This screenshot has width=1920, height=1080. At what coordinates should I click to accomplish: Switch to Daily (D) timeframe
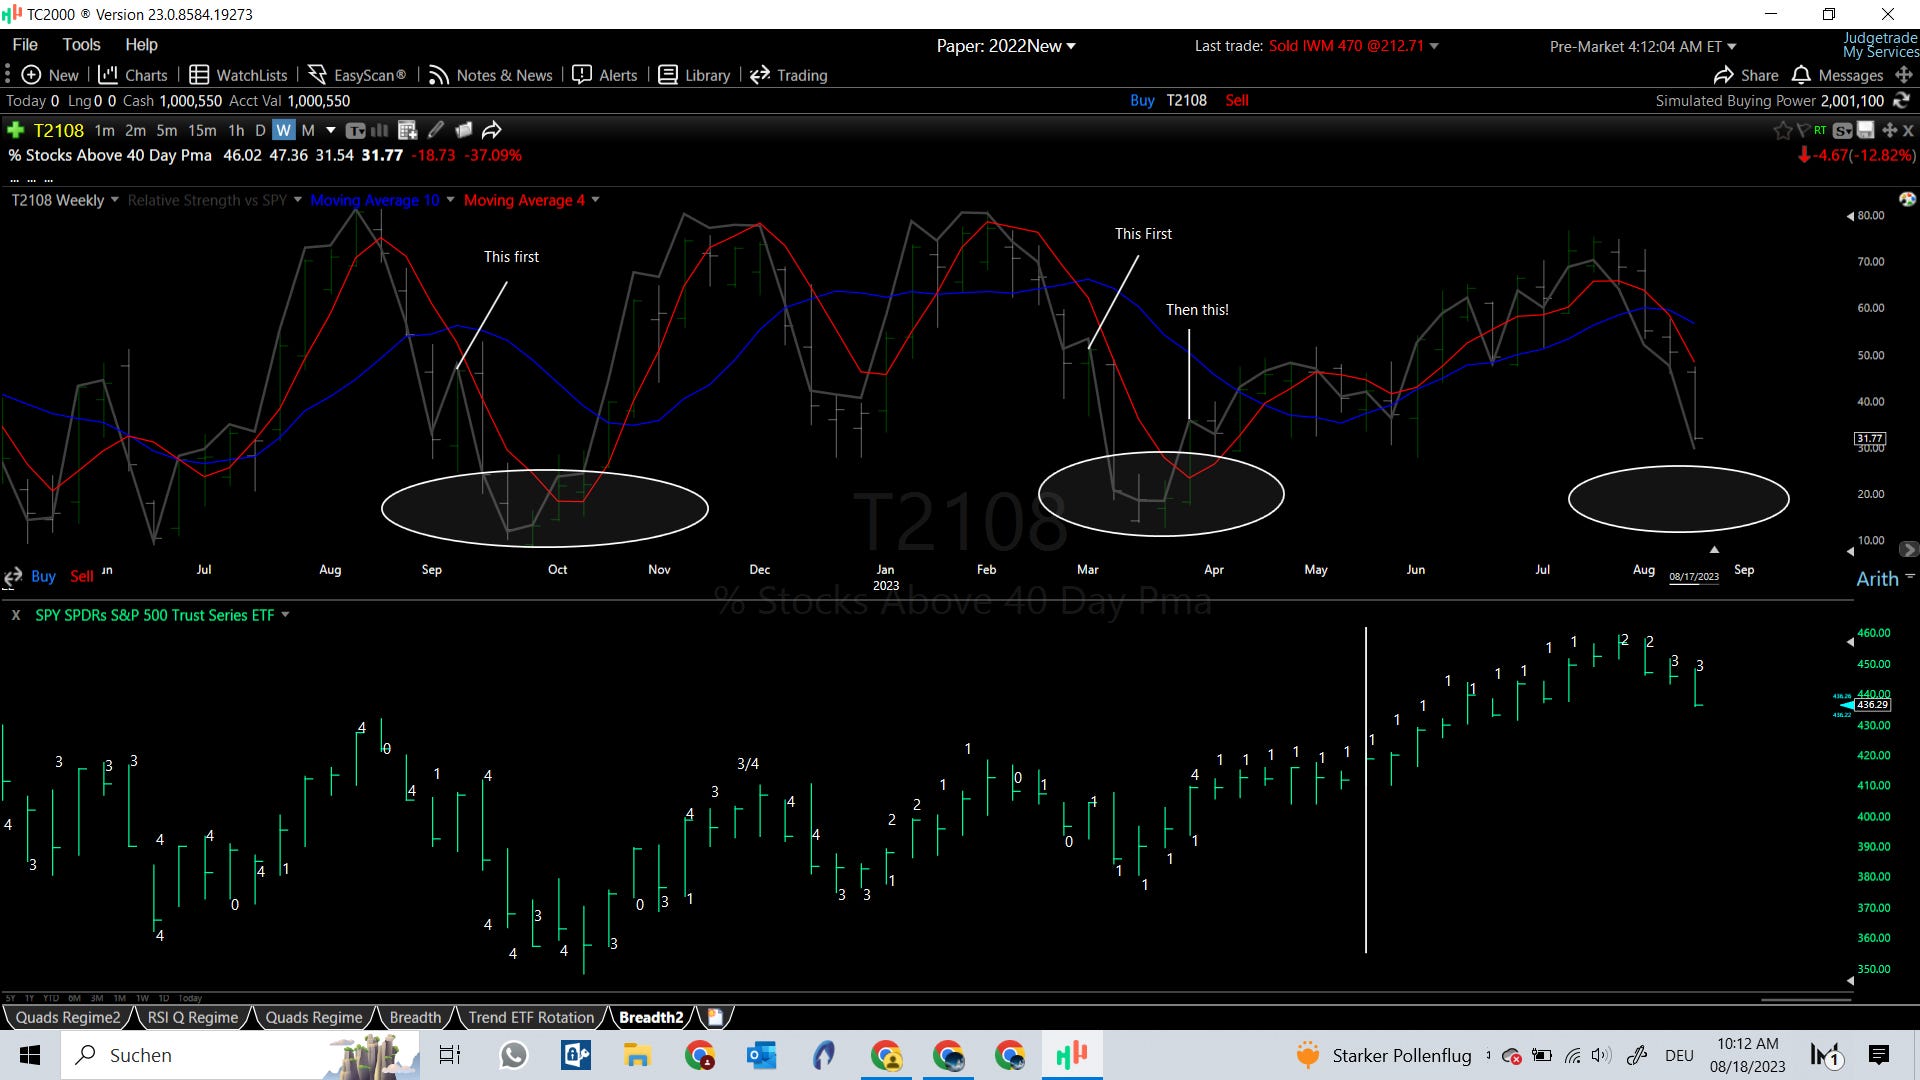click(x=260, y=130)
